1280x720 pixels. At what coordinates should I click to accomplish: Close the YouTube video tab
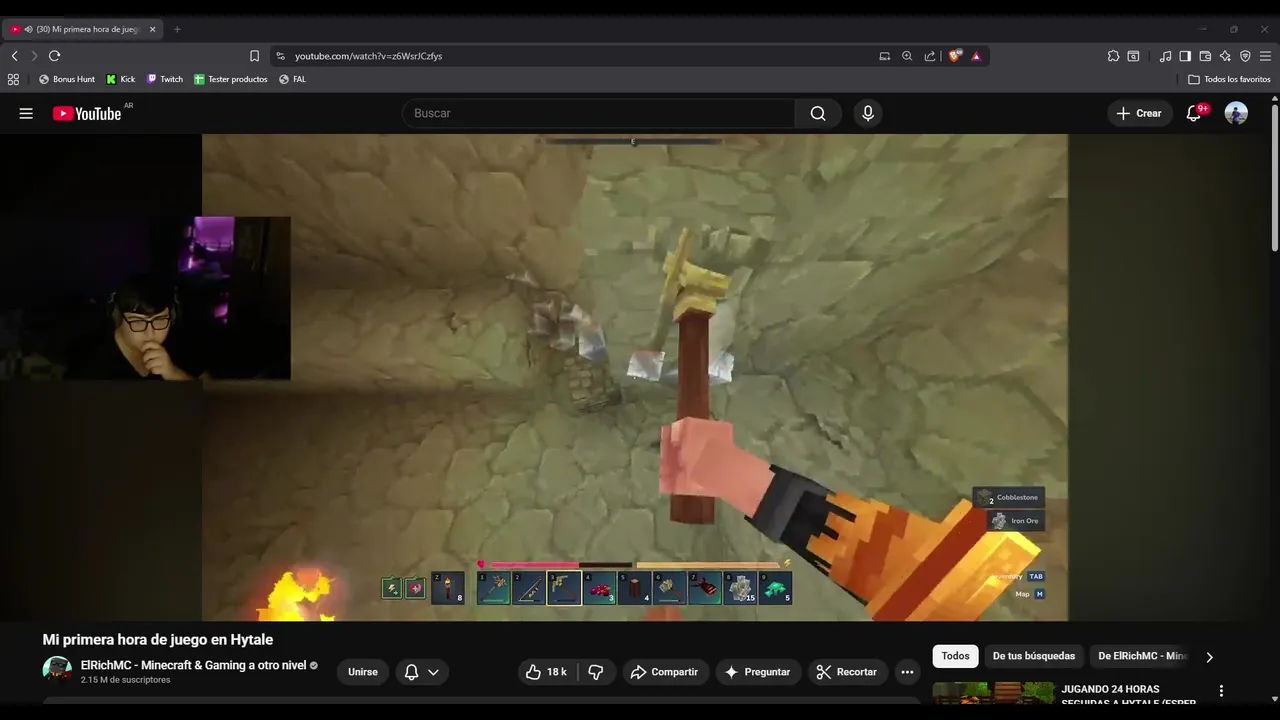click(x=152, y=29)
